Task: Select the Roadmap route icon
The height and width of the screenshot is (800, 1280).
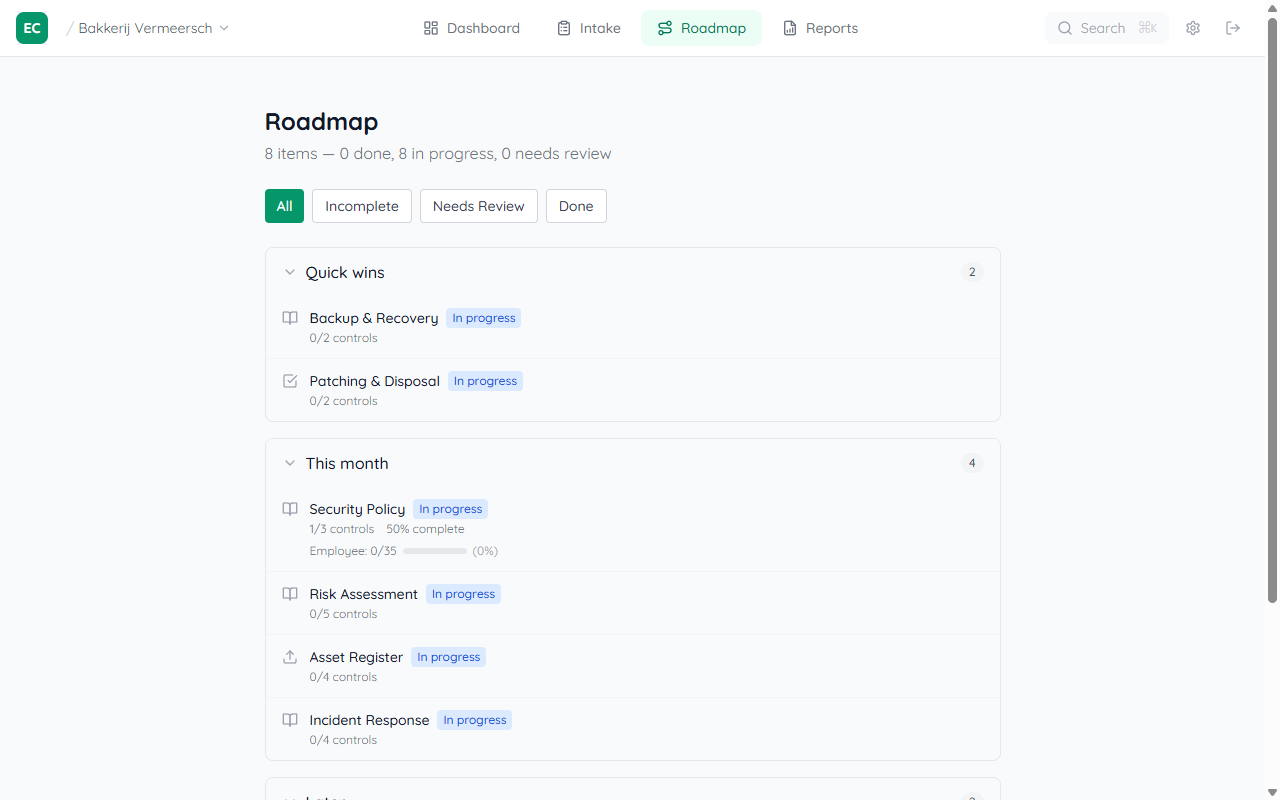Action: (665, 28)
